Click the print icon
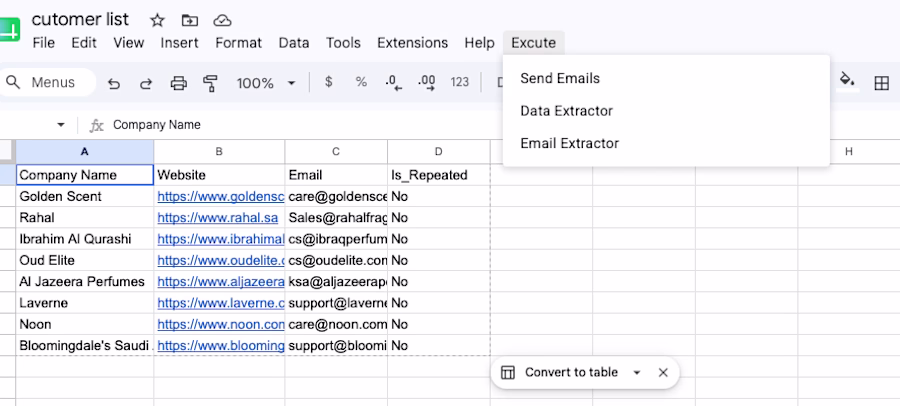 [x=179, y=83]
